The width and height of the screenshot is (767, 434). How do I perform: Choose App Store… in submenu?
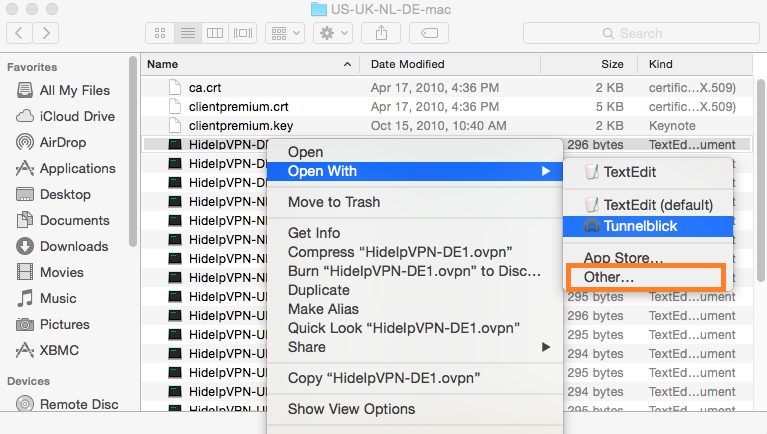(648, 258)
